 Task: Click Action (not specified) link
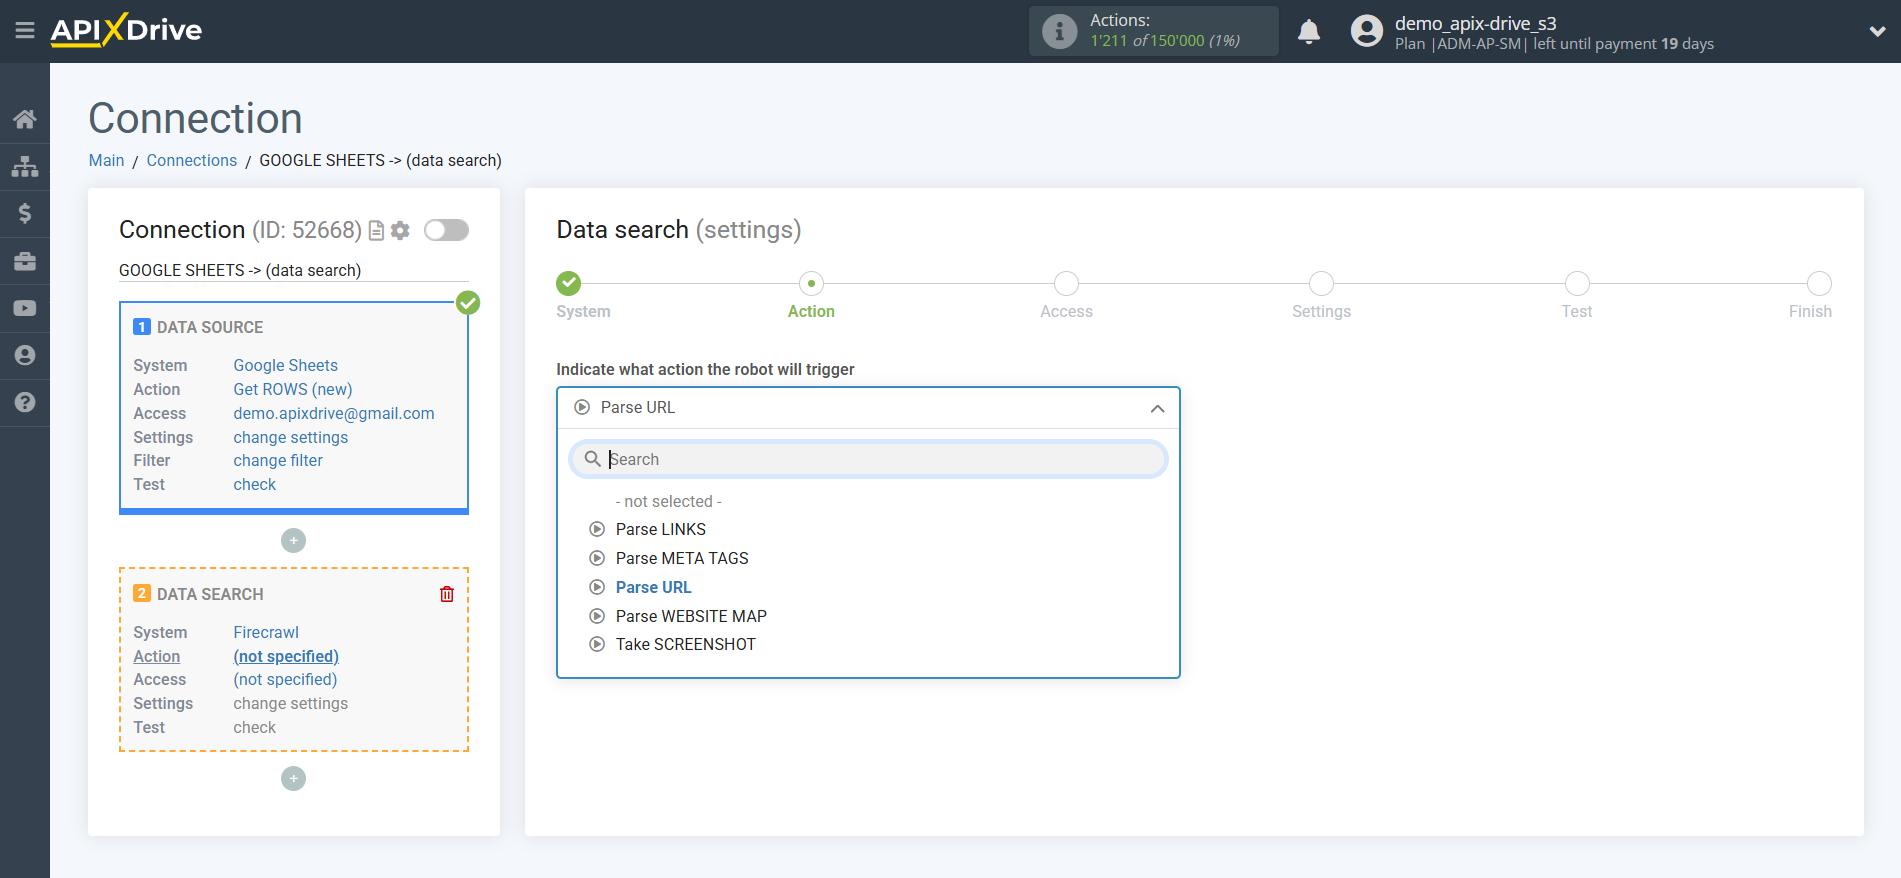(286, 656)
